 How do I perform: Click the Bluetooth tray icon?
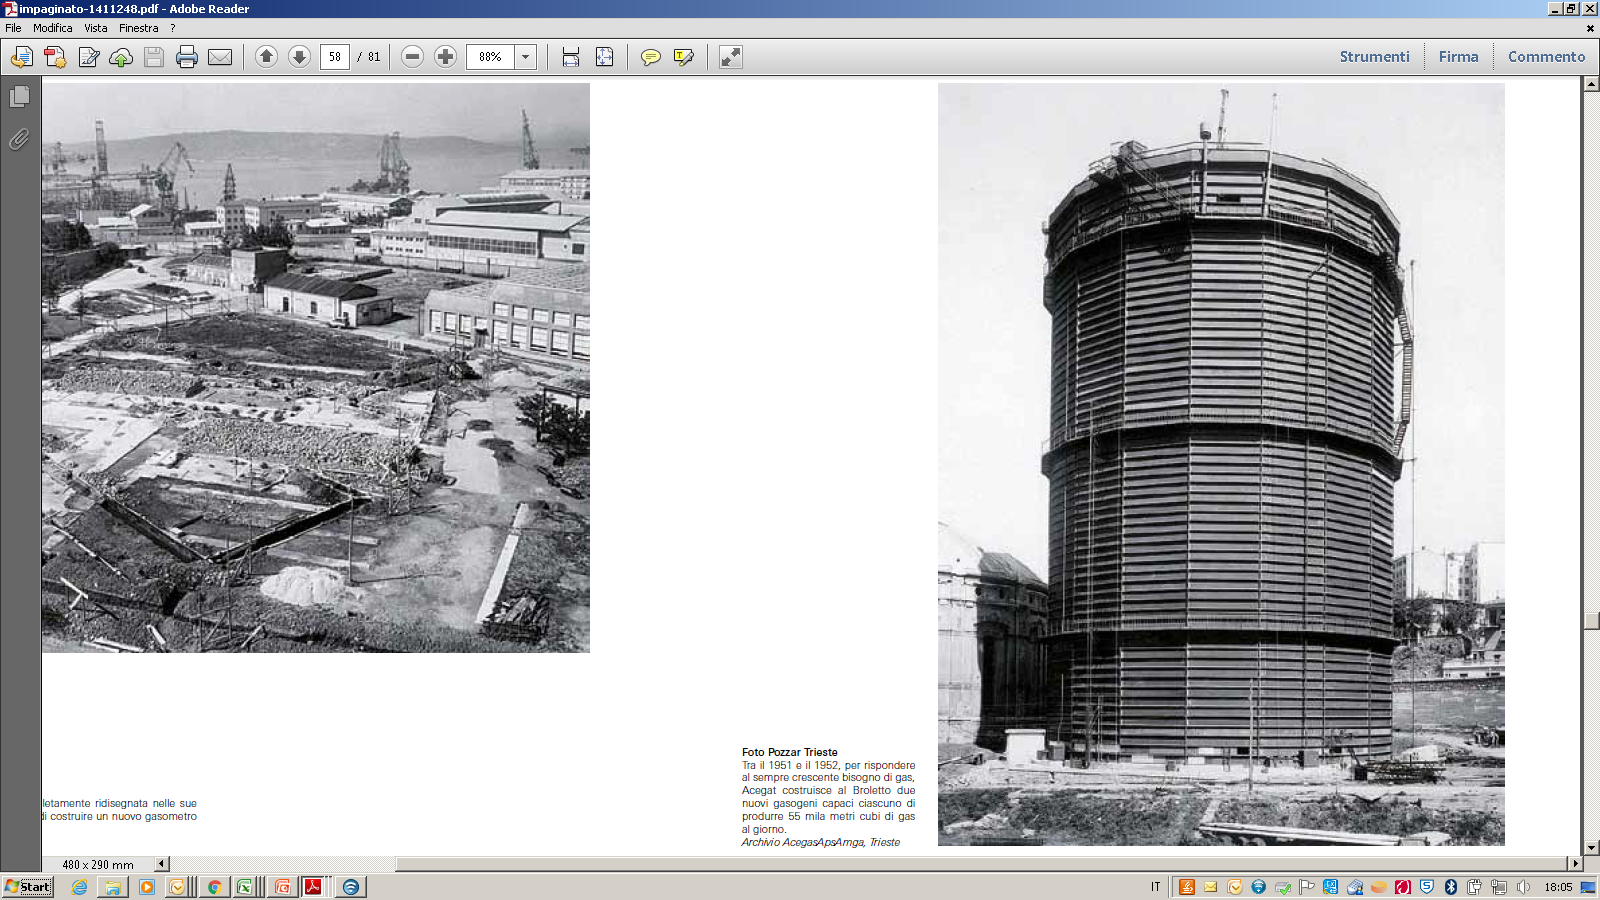[x=1451, y=887]
